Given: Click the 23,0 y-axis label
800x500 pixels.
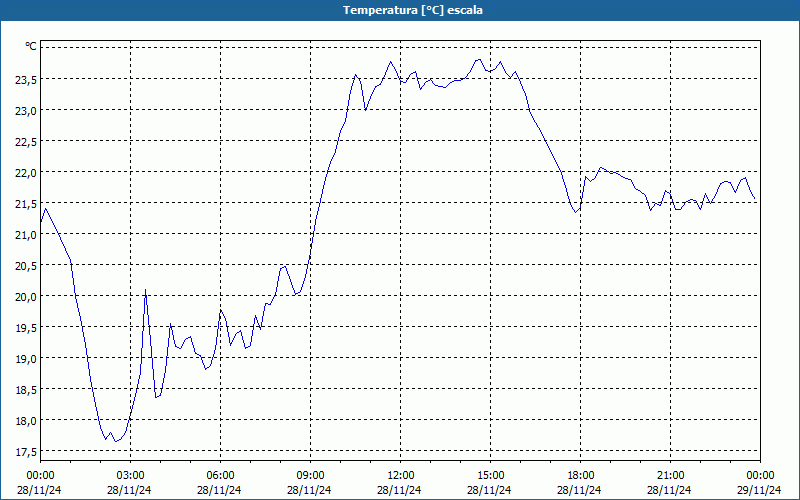Looking at the screenshot, I should point(26,110).
